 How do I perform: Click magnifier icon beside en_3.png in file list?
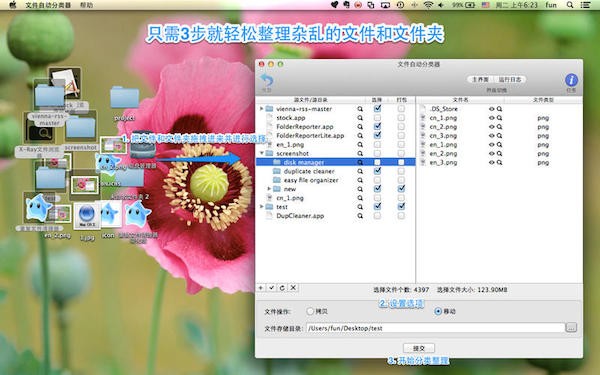(x=499, y=163)
